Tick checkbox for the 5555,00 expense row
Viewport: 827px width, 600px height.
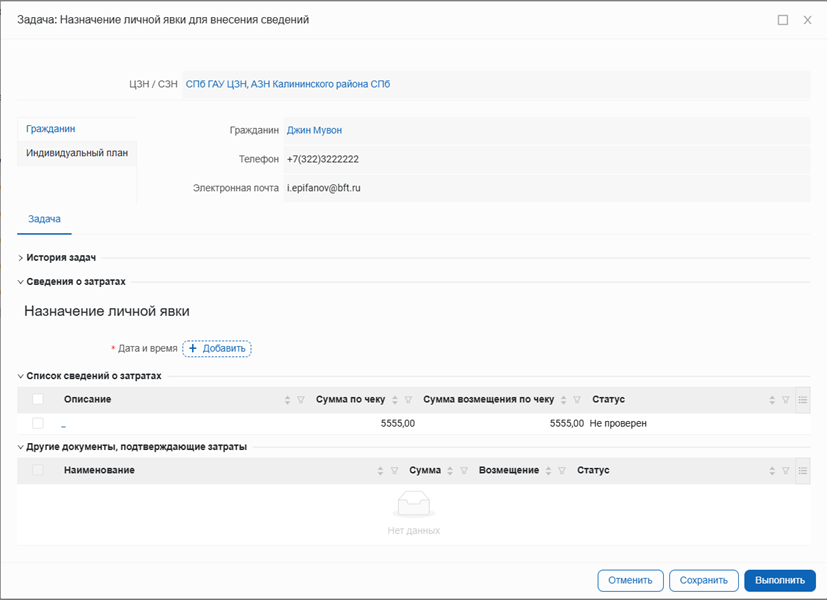38,424
